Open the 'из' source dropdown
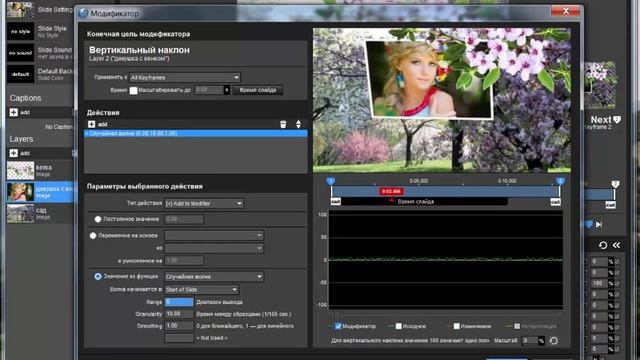Screen dimensions: 640x360 point(214,248)
